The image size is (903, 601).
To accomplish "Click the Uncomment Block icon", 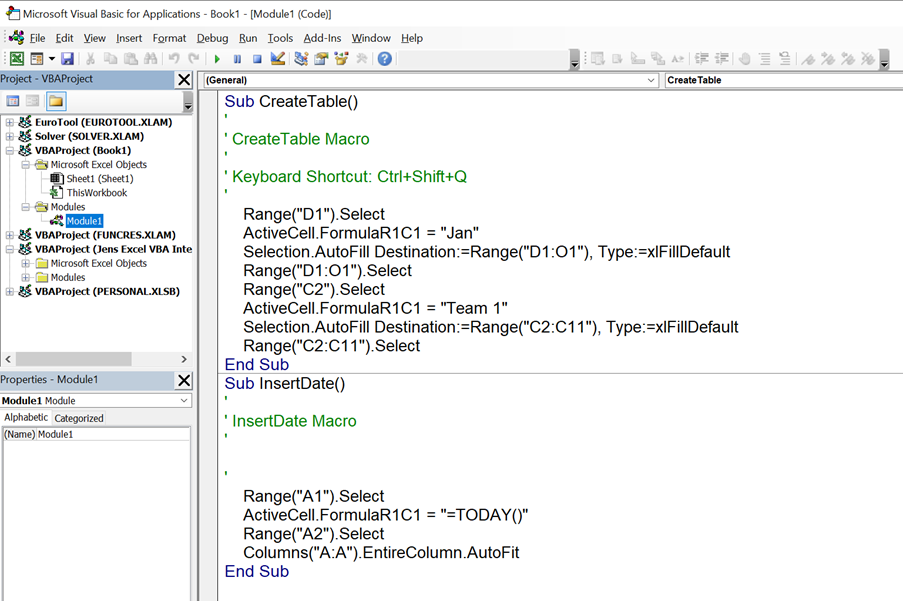I will [784, 58].
